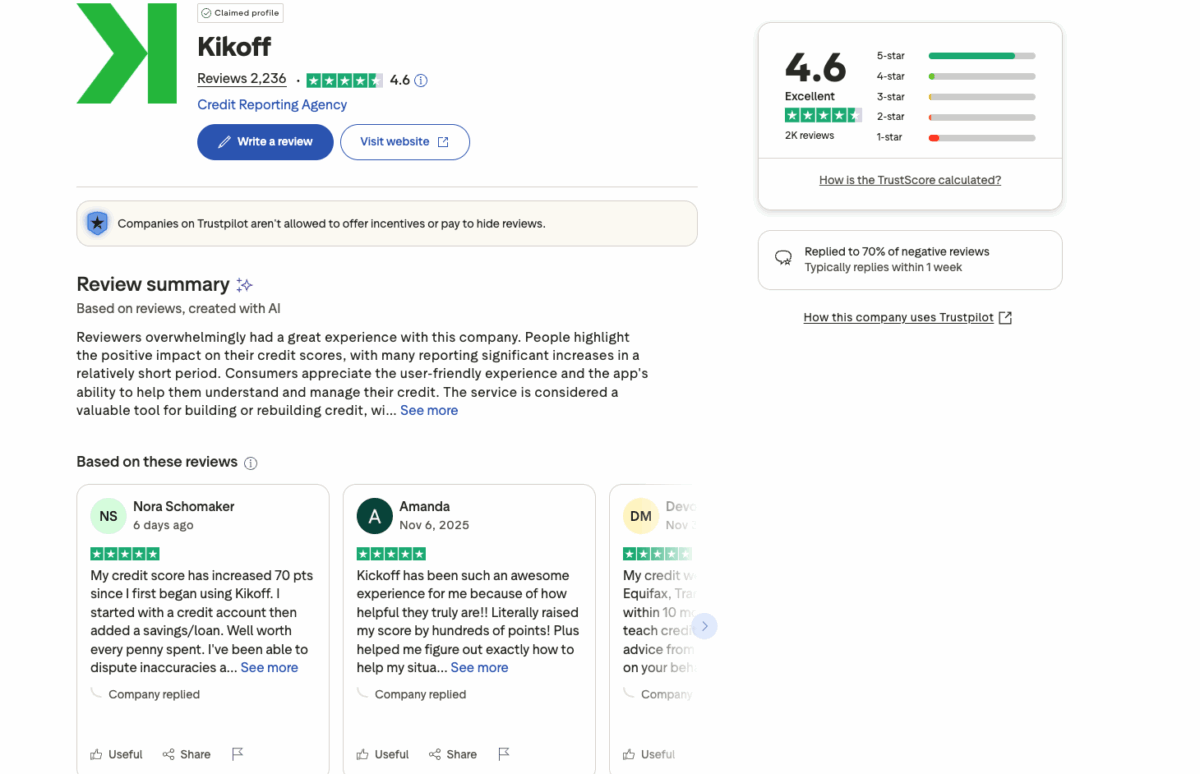Click the Kikoff company logo
Viewport: 1200px width, 774px height.
pos(126,53)
